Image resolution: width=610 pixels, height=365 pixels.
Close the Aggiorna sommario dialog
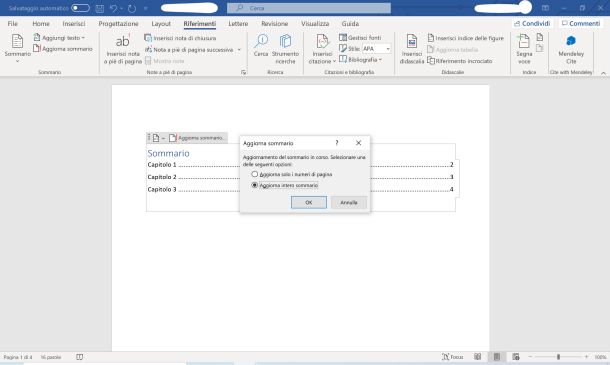click(358, 143)
